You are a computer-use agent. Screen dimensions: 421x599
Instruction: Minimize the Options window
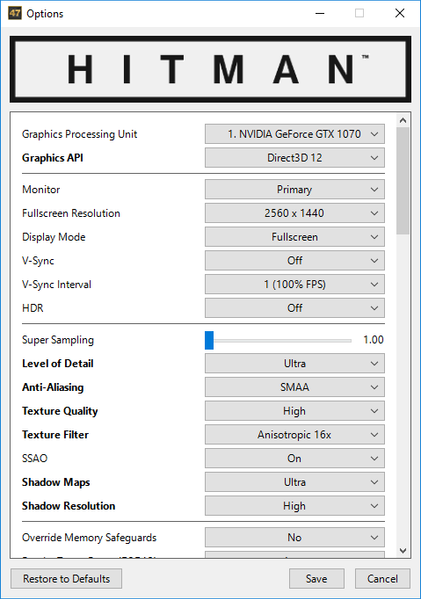pos(320,13)
